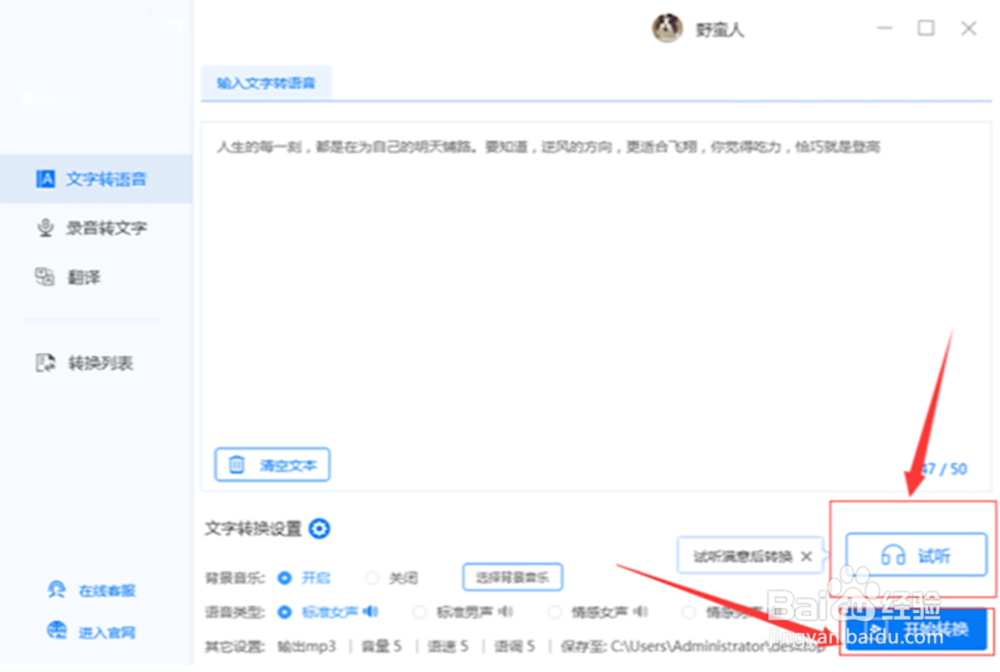1000x672 pixels.
Task: Select 关闭 to disable background music
Action: point(372,578)
